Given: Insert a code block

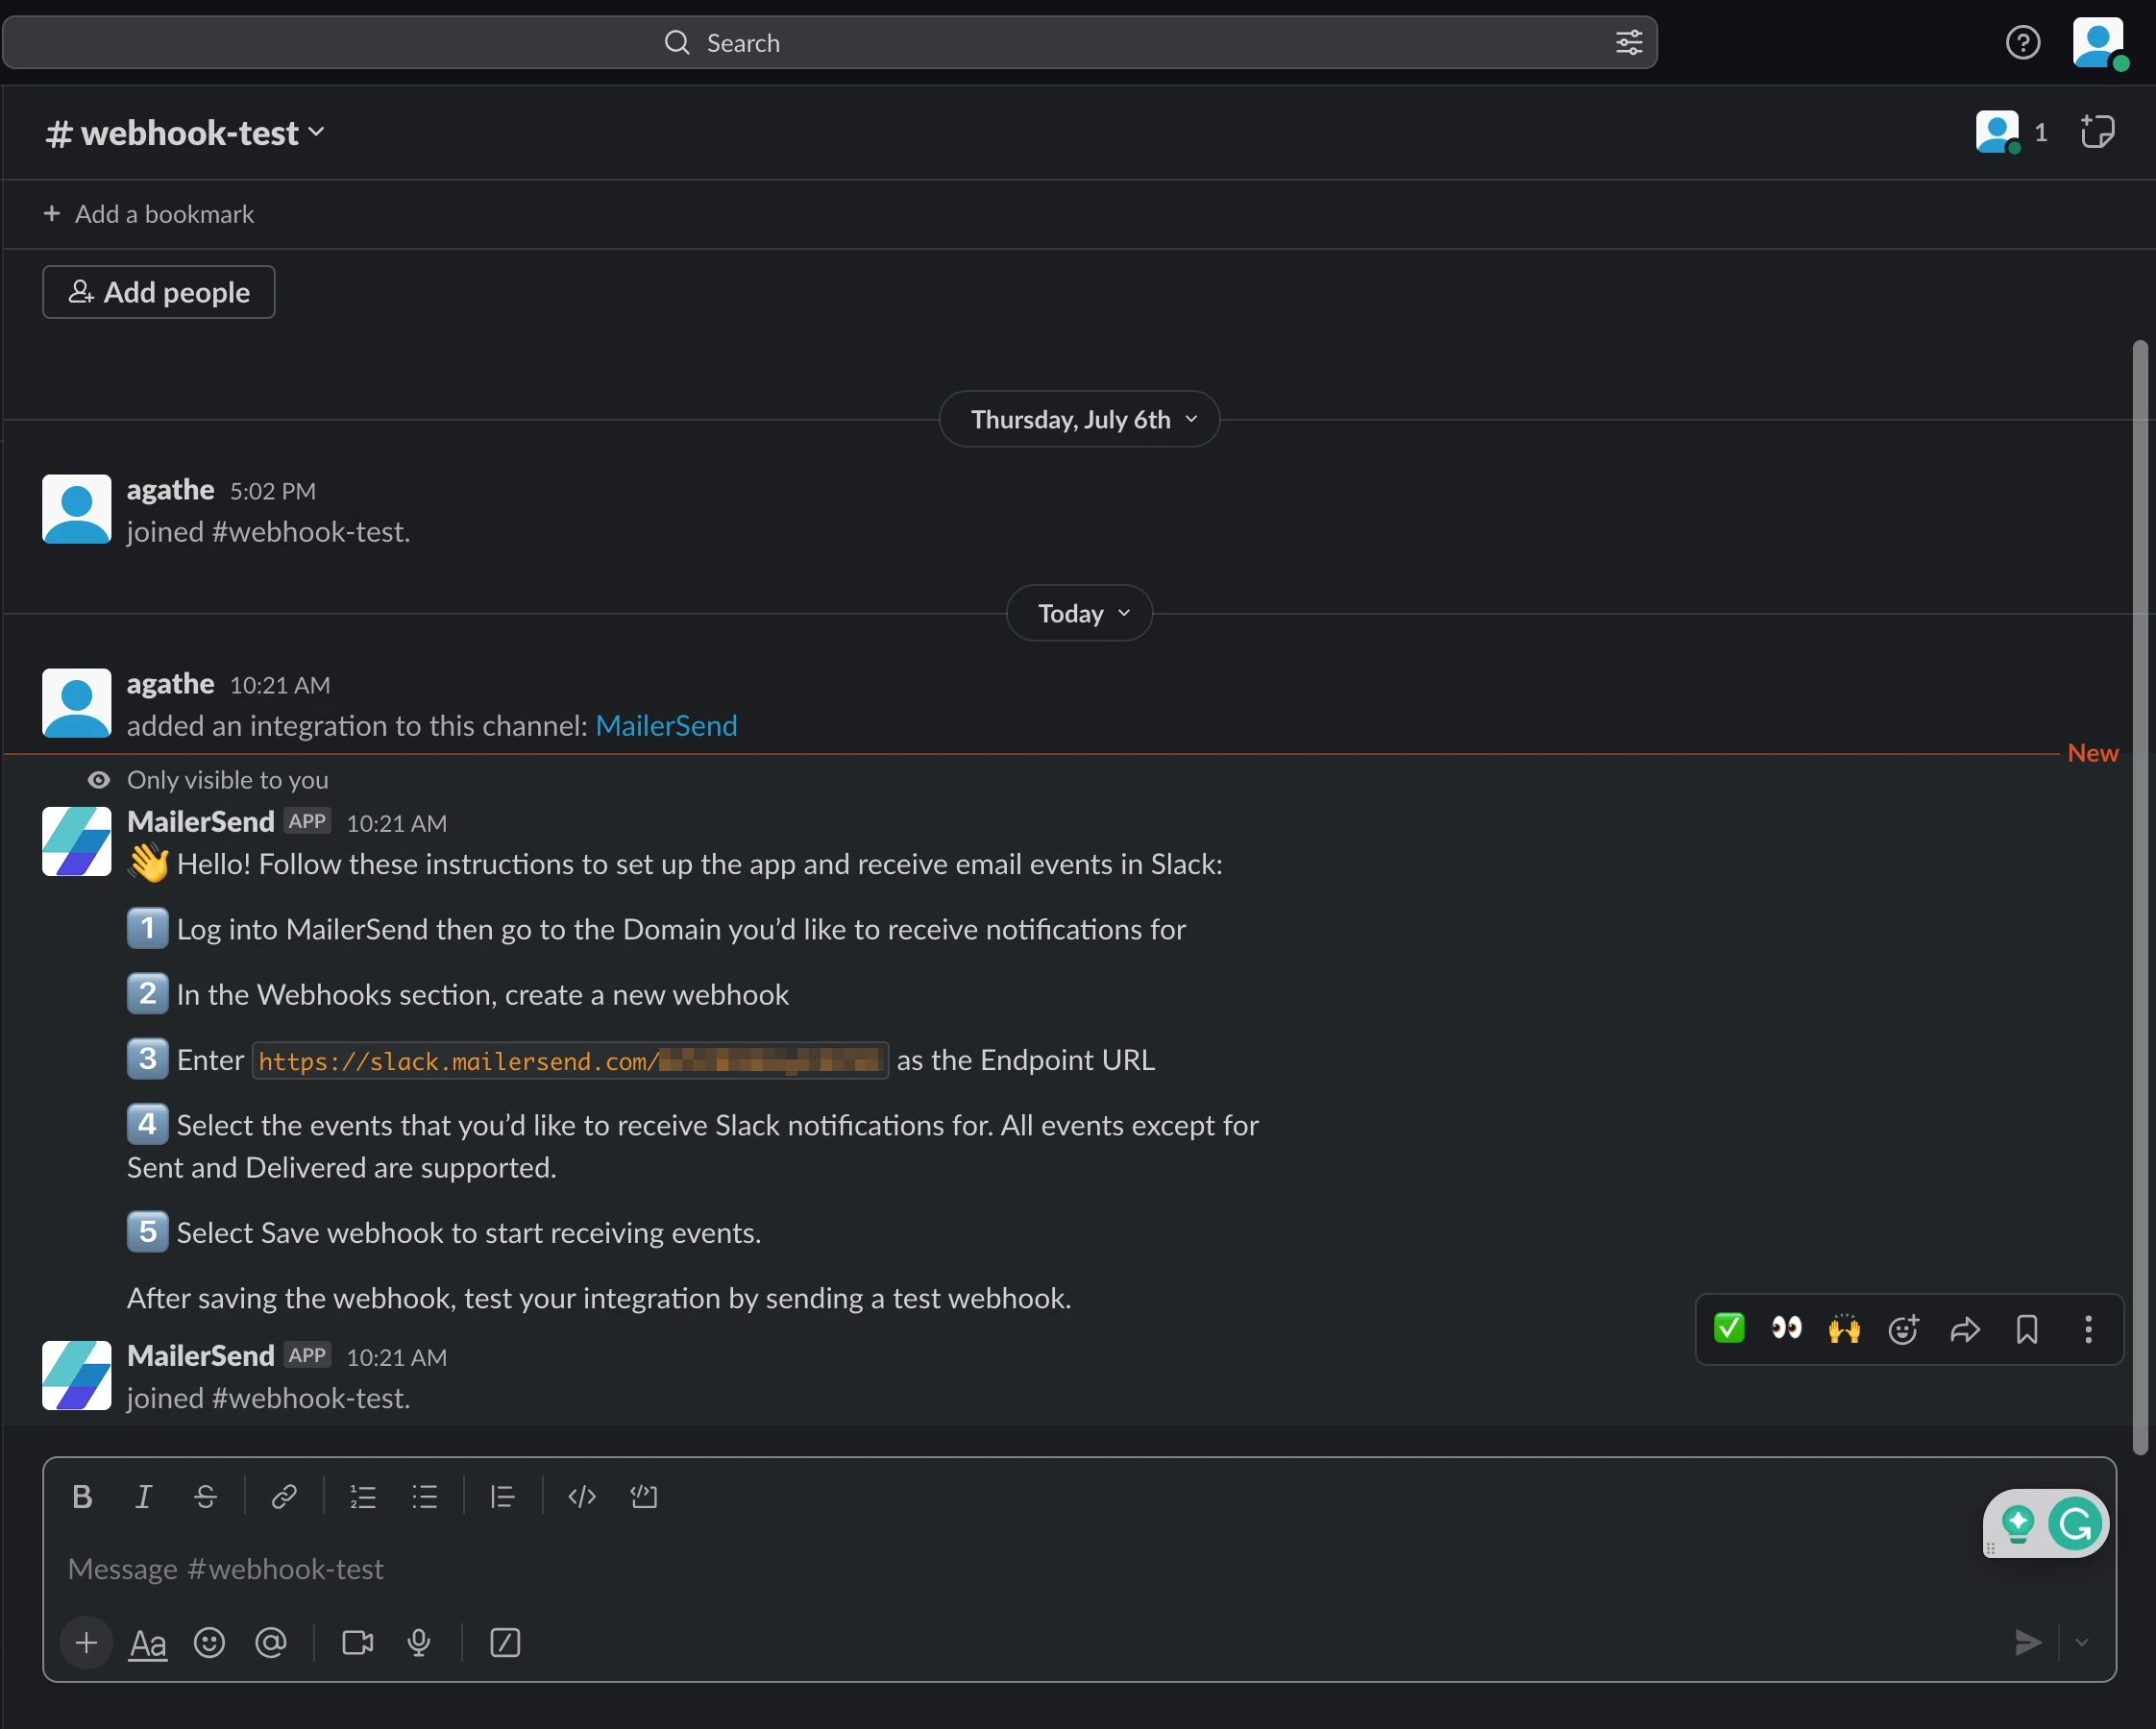Looking at the screenshot, I should (644, 1496).
